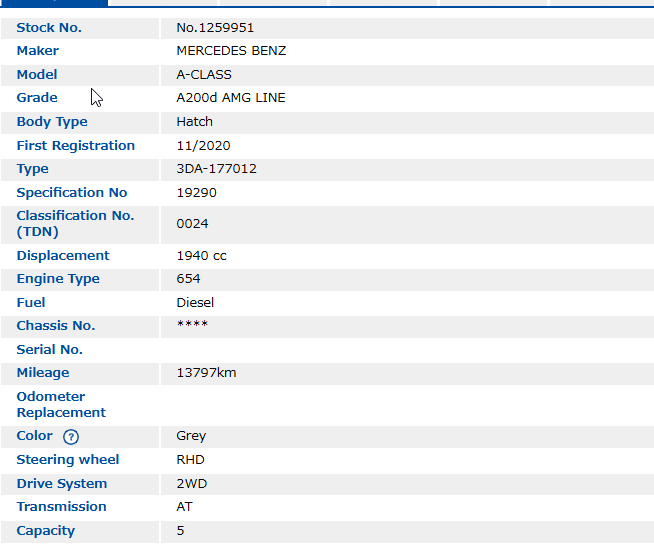Viewport: 654px width, 550px height.
Task: Select the RHD steering wheel value
Action: tap(191, 460)
